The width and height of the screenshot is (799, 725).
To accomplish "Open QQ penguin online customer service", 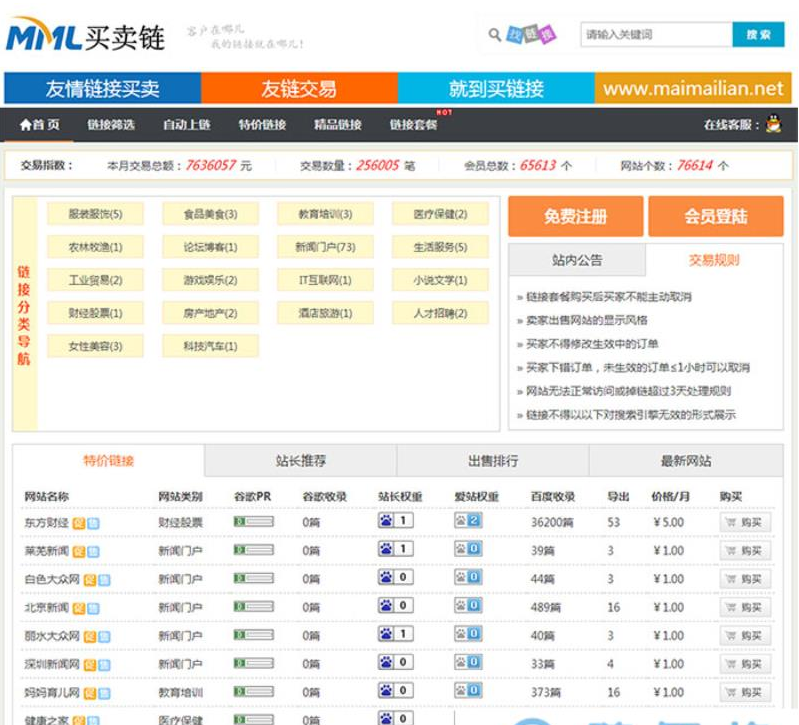I will pos(773,124).
